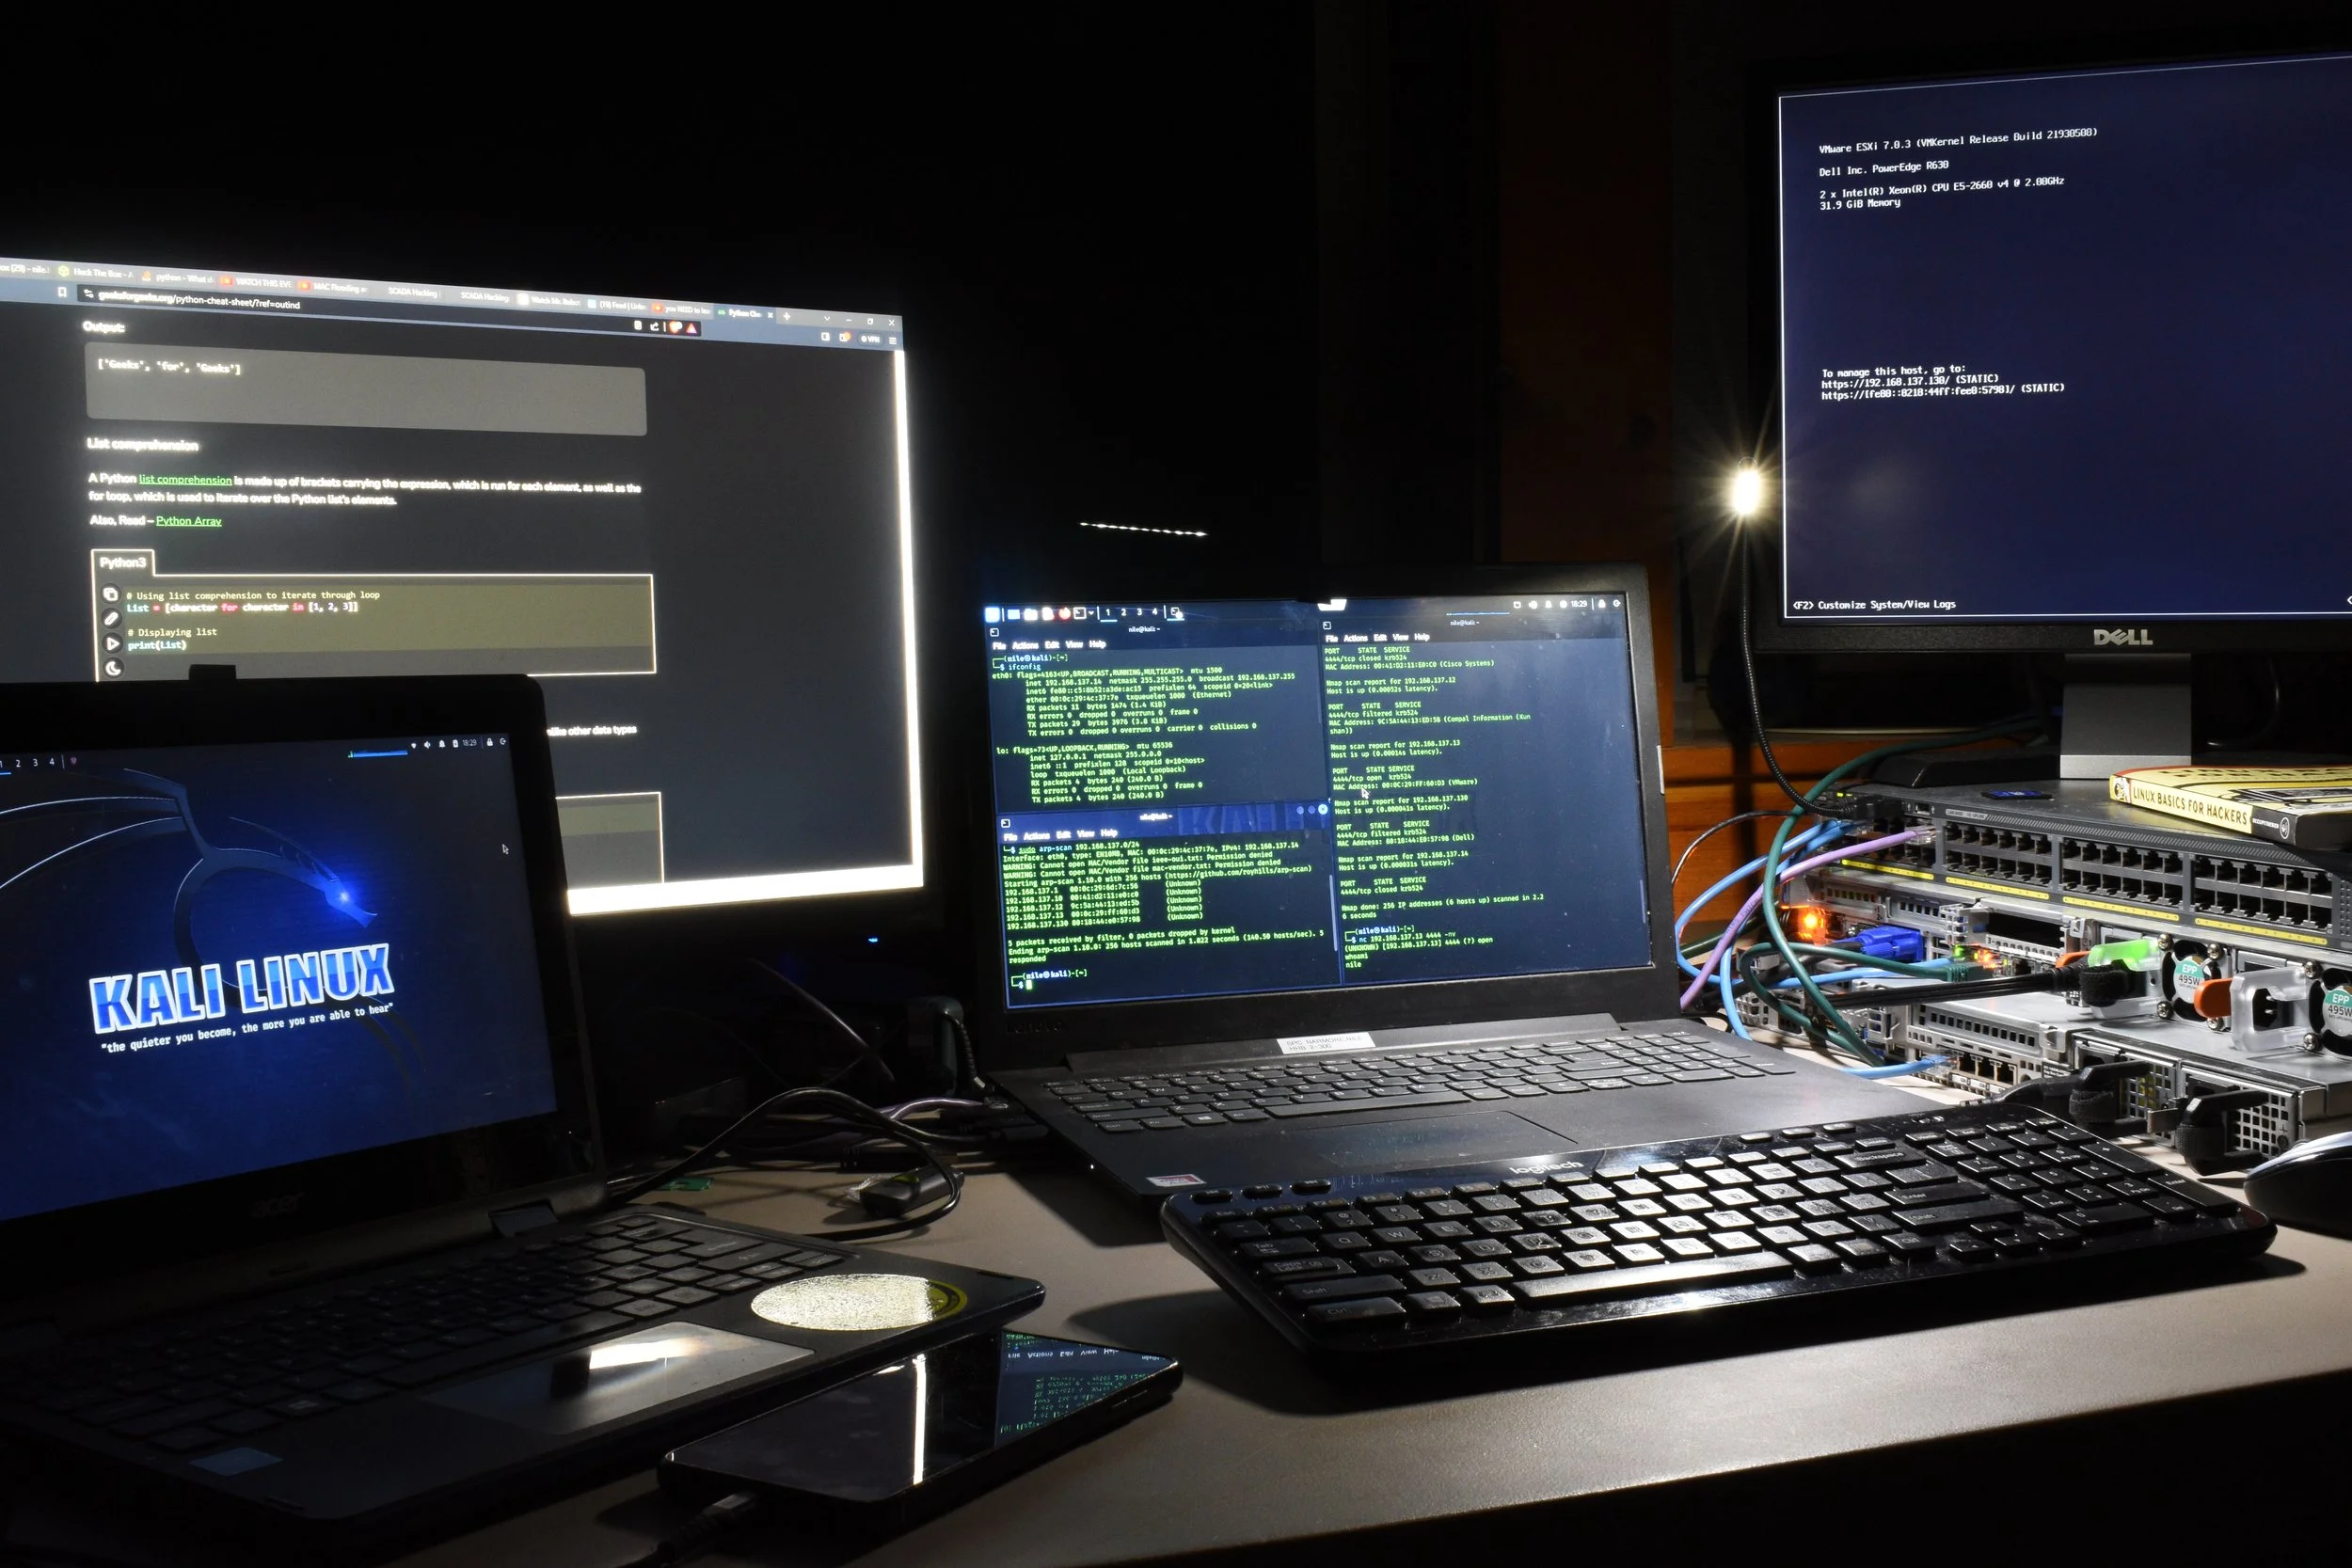Viewport: 2352px width, 1568px height.
Task: Run the Python3 code with play icon
Action: coord(112,644)
